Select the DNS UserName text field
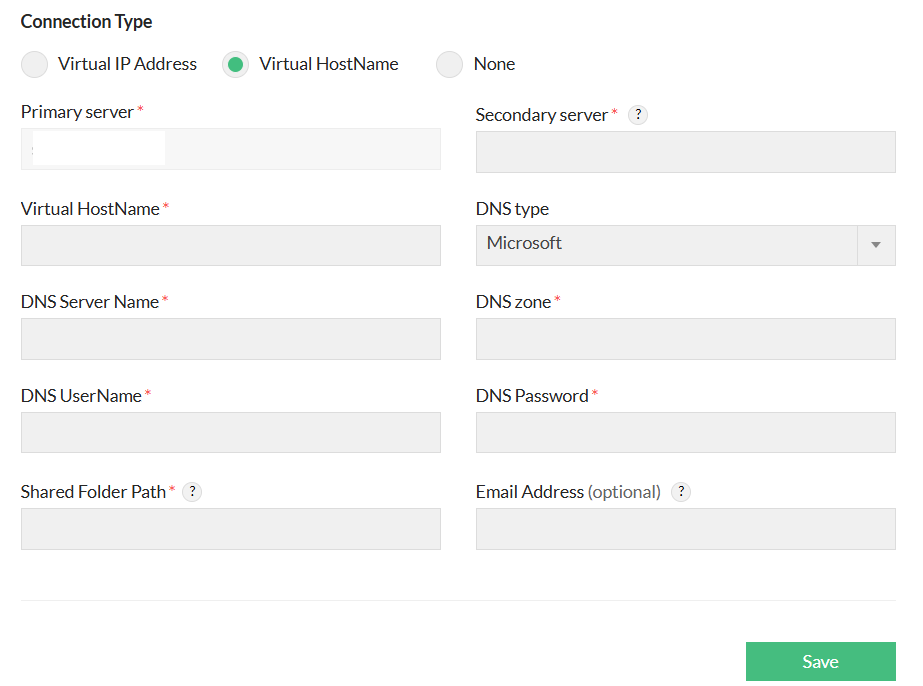 [230, 433]
